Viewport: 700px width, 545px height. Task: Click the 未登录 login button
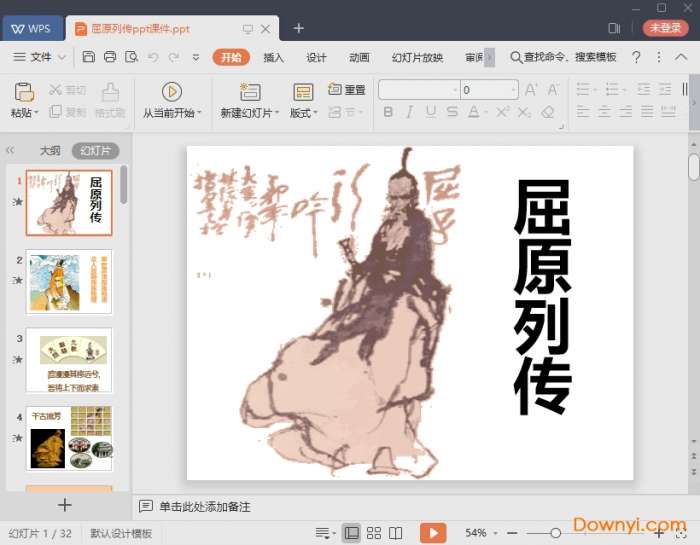point(665,28)
